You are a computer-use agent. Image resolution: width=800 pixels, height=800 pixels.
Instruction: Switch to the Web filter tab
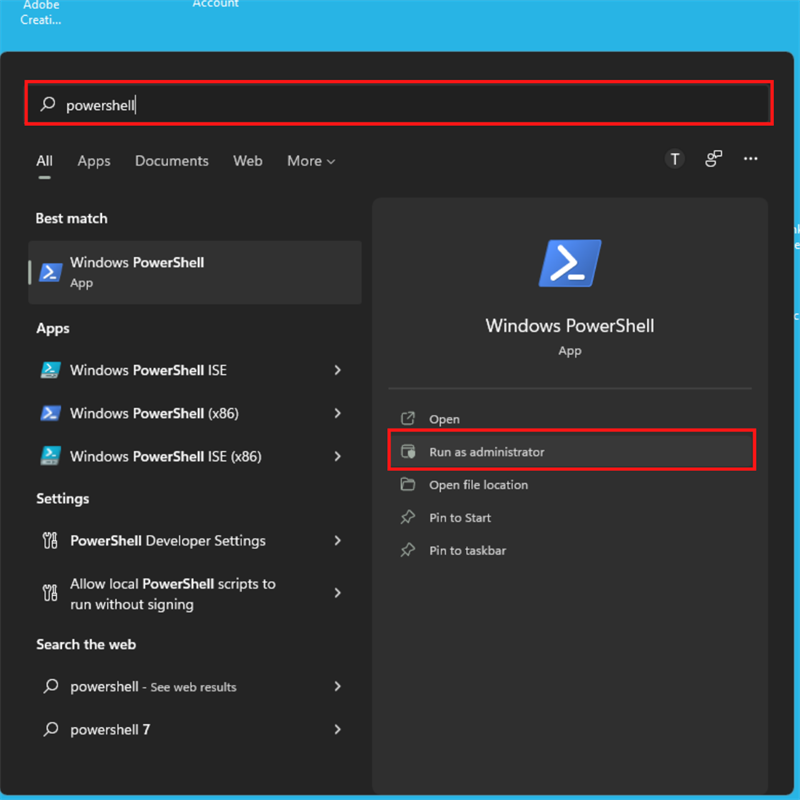click(x=248, y=161)
